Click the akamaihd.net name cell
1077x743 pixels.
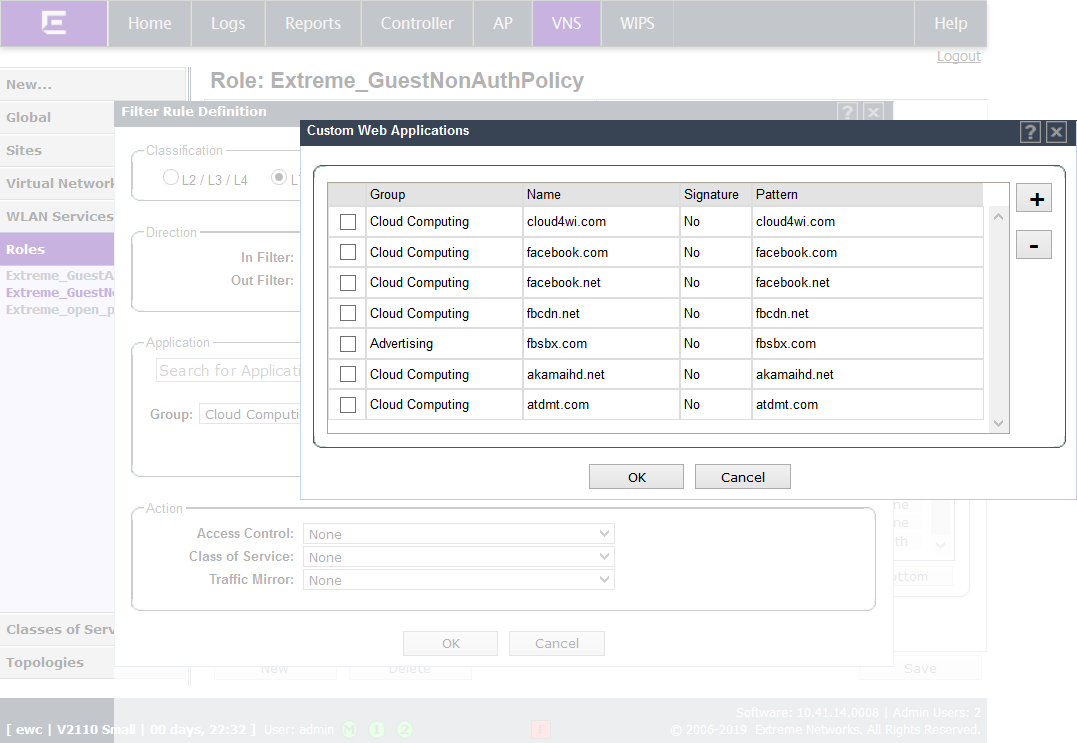click(x=602, y=374)
